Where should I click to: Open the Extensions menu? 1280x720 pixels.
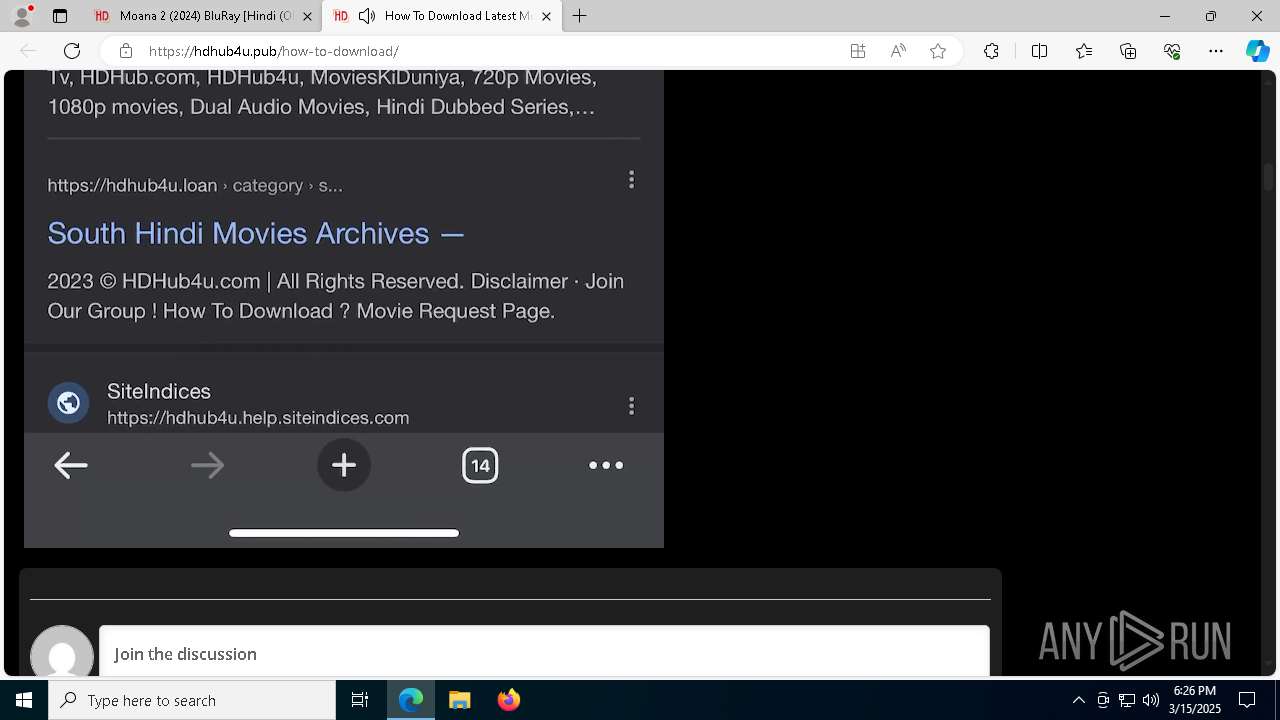pos(991,51)
